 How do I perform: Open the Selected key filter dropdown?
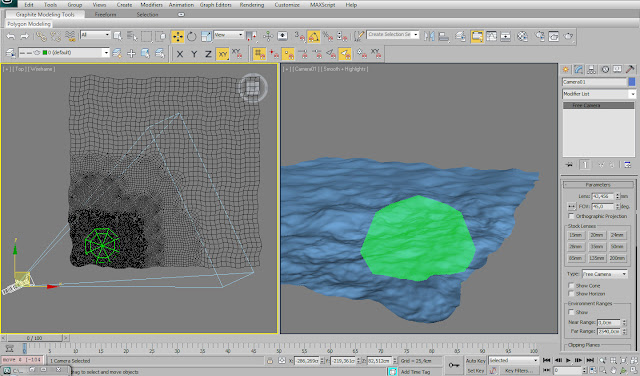tap(514, 360)
